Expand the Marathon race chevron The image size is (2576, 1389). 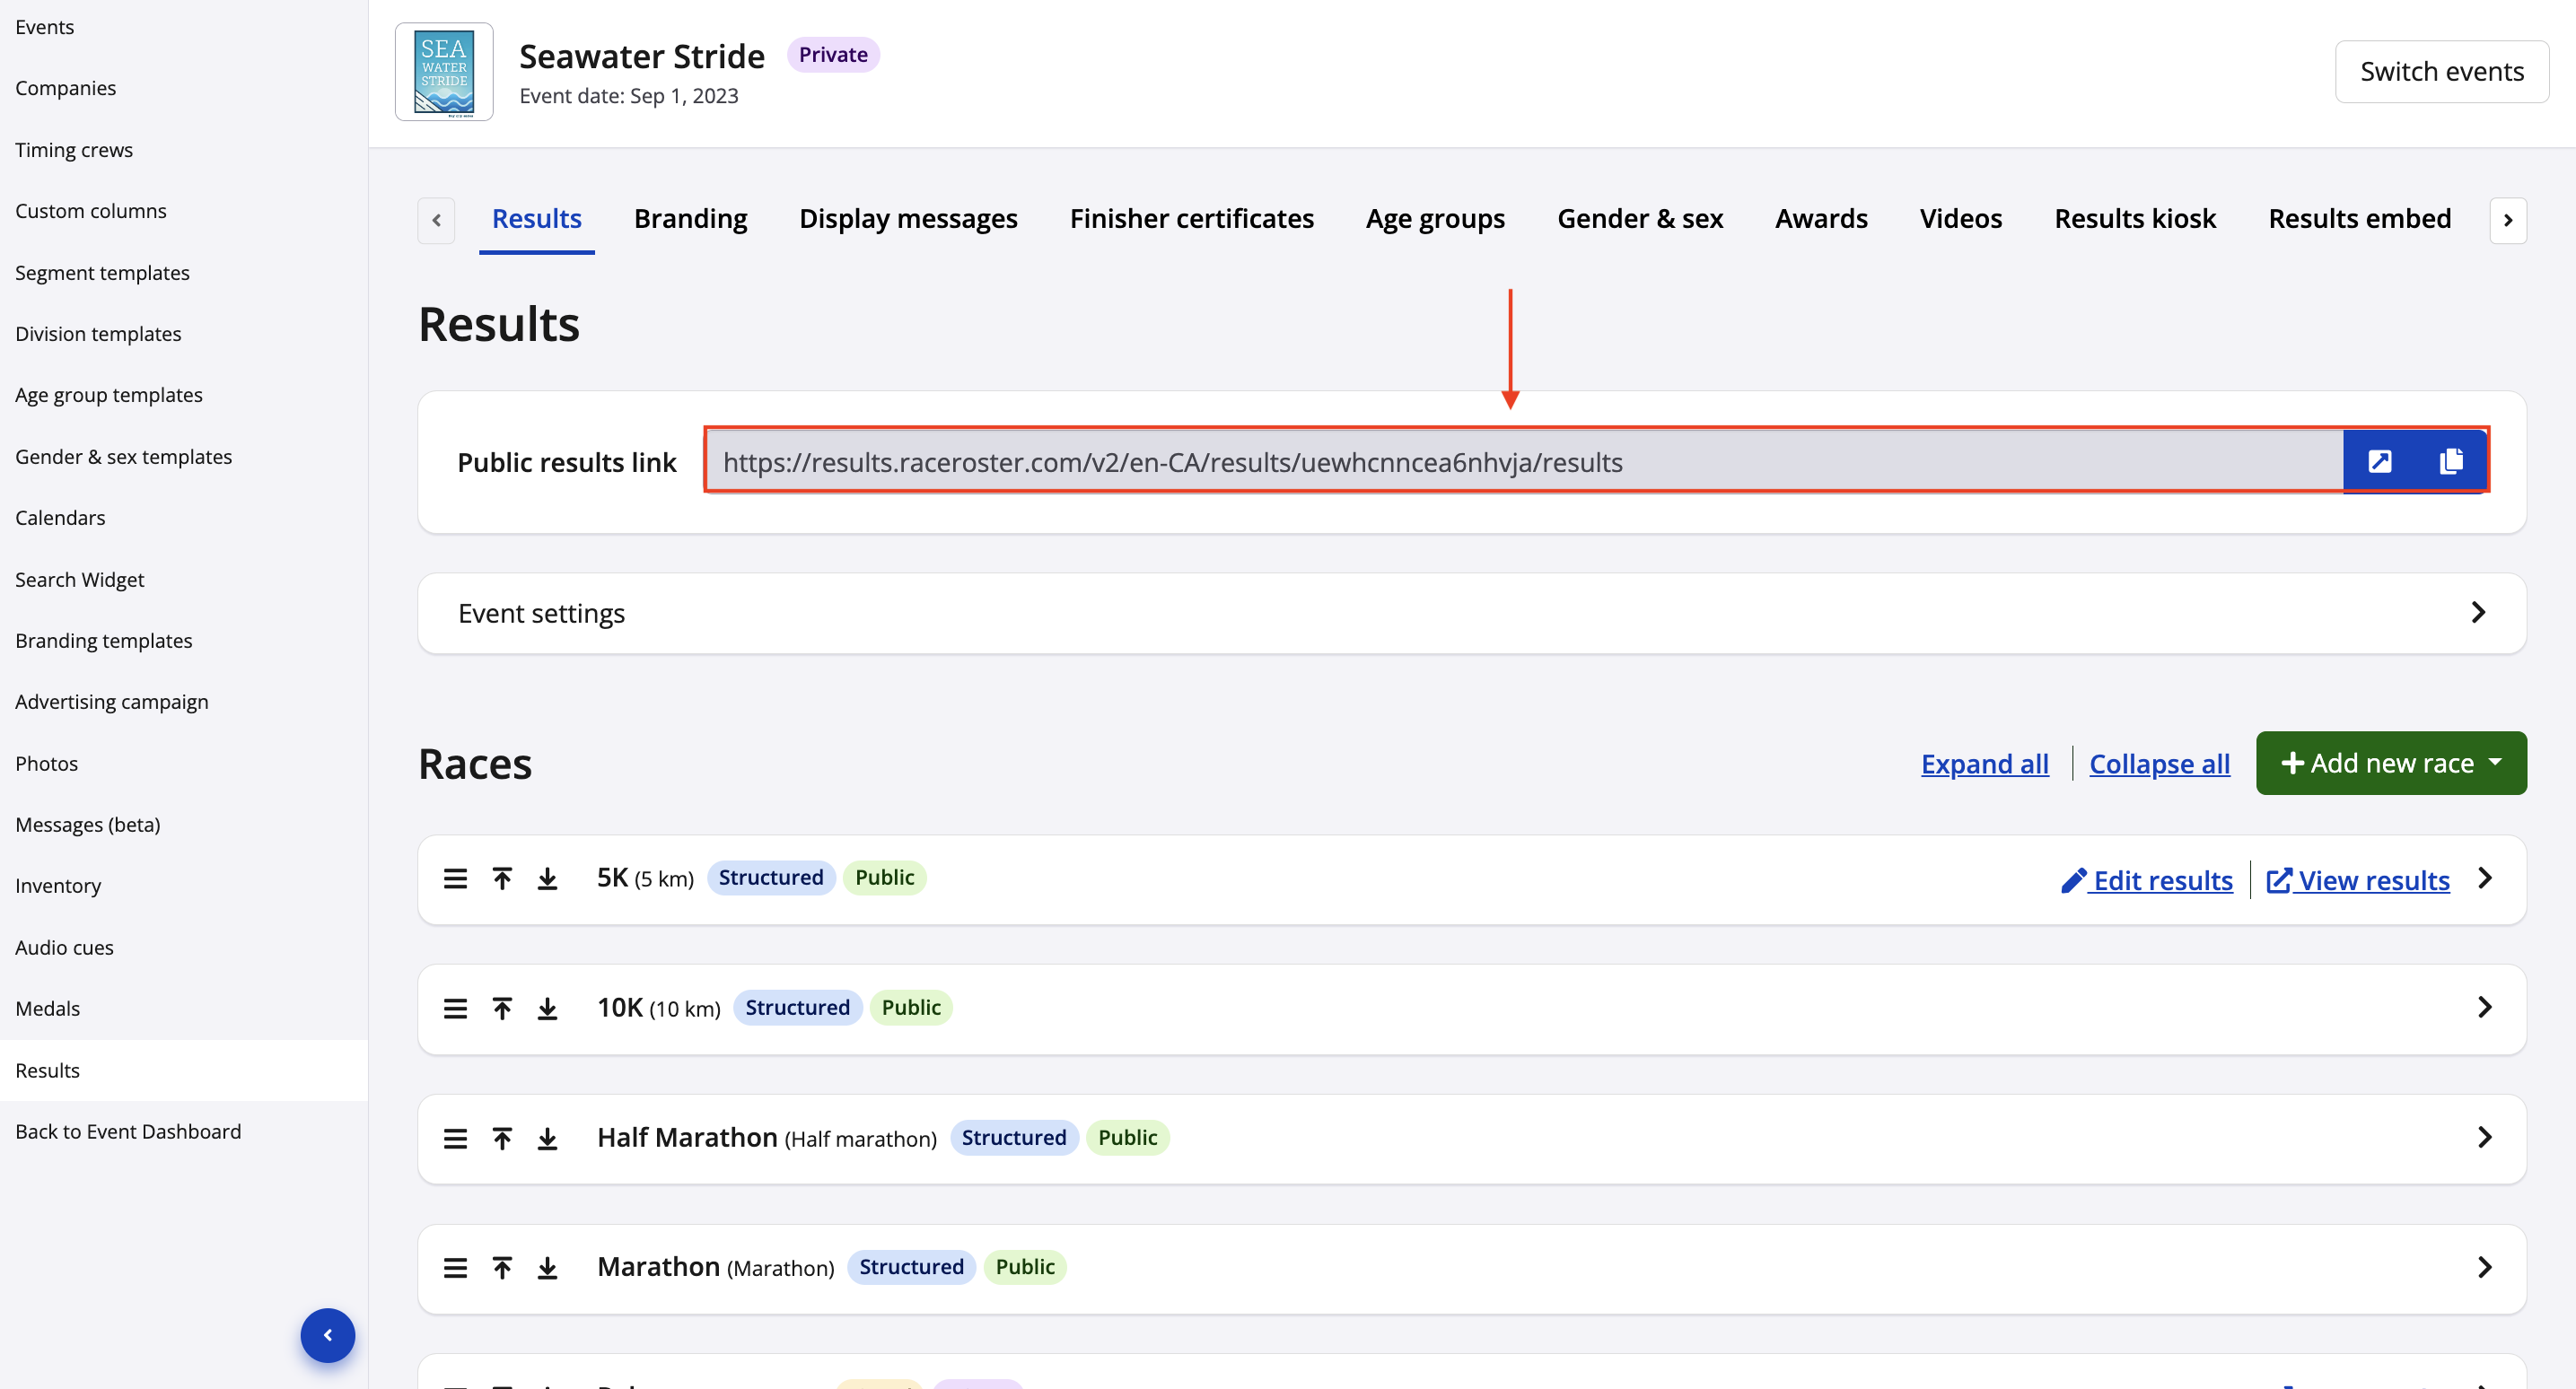point(2484,1267)
